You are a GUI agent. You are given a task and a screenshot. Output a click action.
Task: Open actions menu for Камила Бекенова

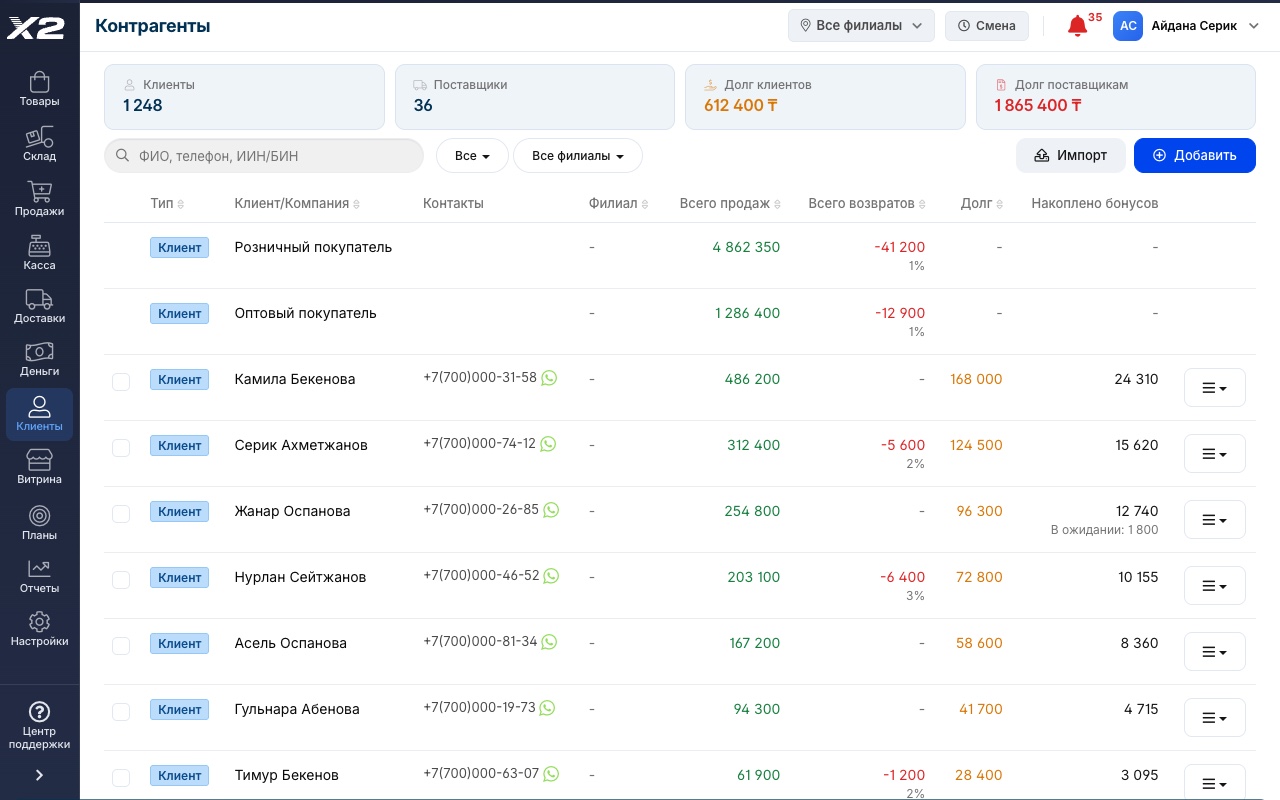pos(1214,388)
